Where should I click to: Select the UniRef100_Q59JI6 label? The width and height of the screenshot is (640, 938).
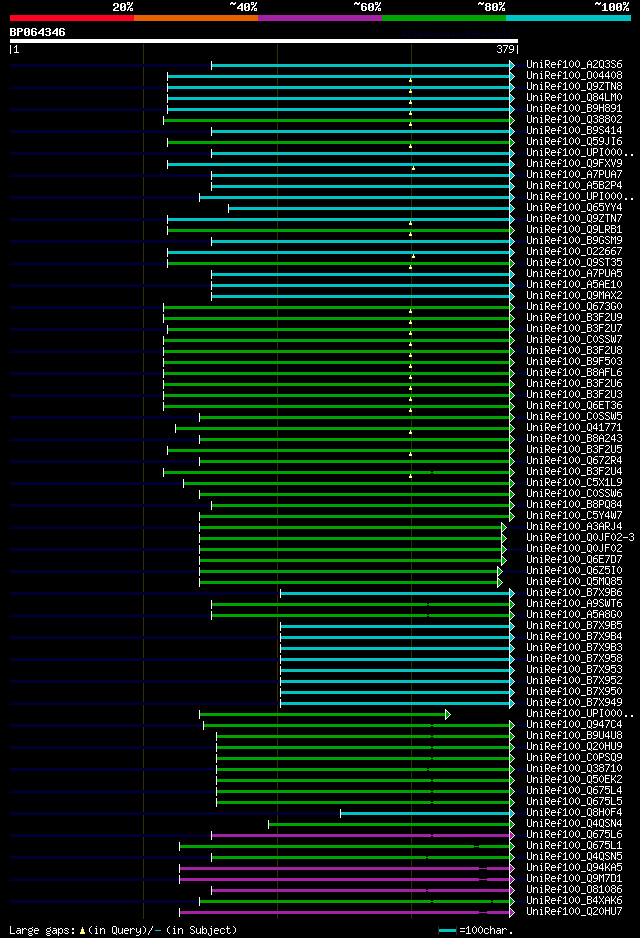click(x=574, y=142)
